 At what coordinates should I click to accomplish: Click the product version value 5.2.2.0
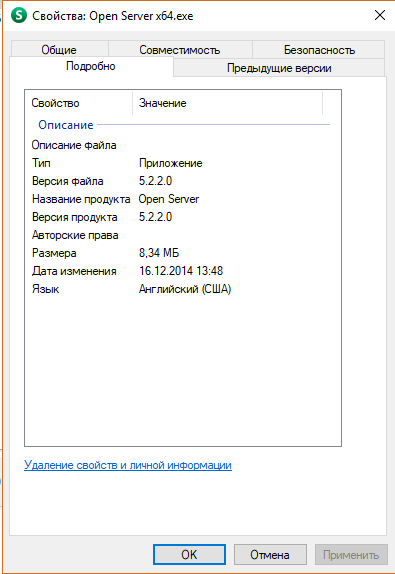tap(155, 217)
